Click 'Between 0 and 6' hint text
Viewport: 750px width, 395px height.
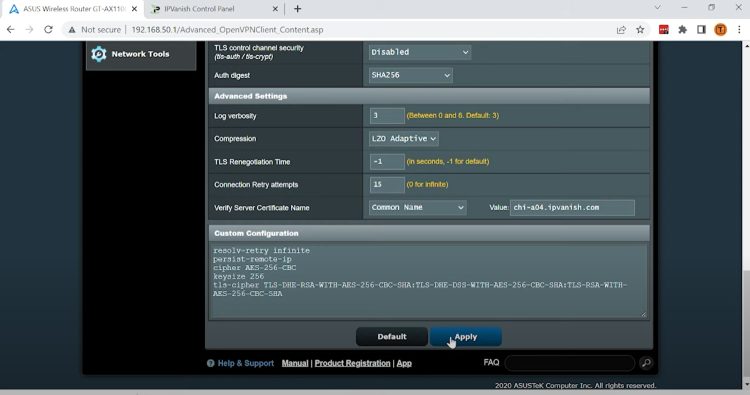tap(452, 116)
